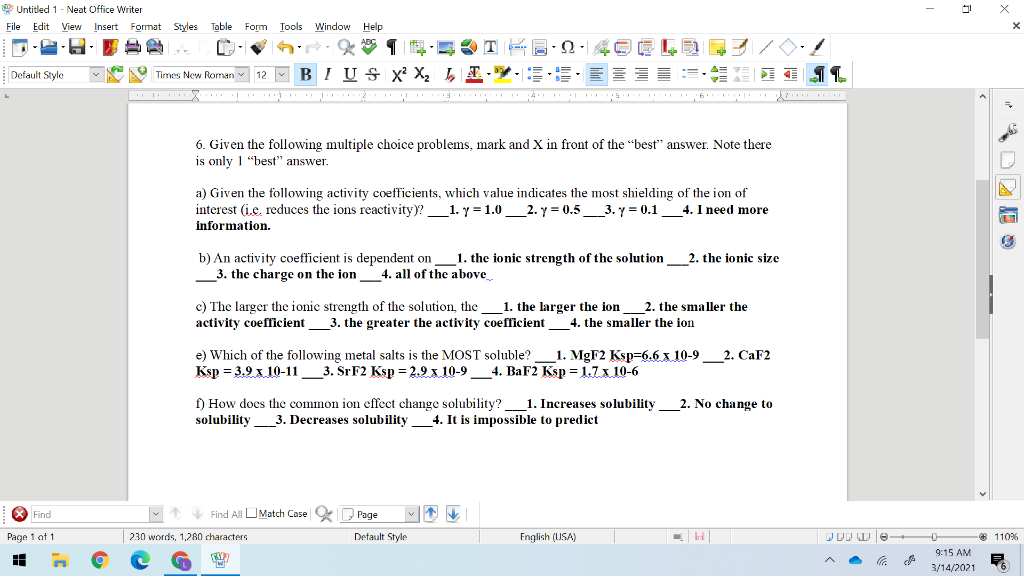1024x576 pixels.
Task: Toggle formatting marks with the pilcrow icon
Action: (389, 47)
